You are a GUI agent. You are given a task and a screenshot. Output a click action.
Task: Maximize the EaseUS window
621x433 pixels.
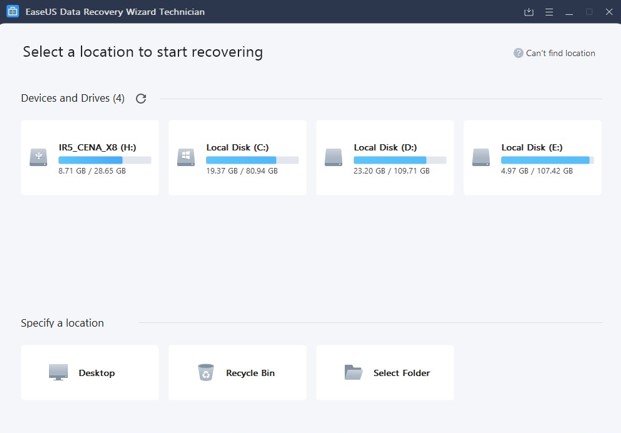click(x=589, y=12)
